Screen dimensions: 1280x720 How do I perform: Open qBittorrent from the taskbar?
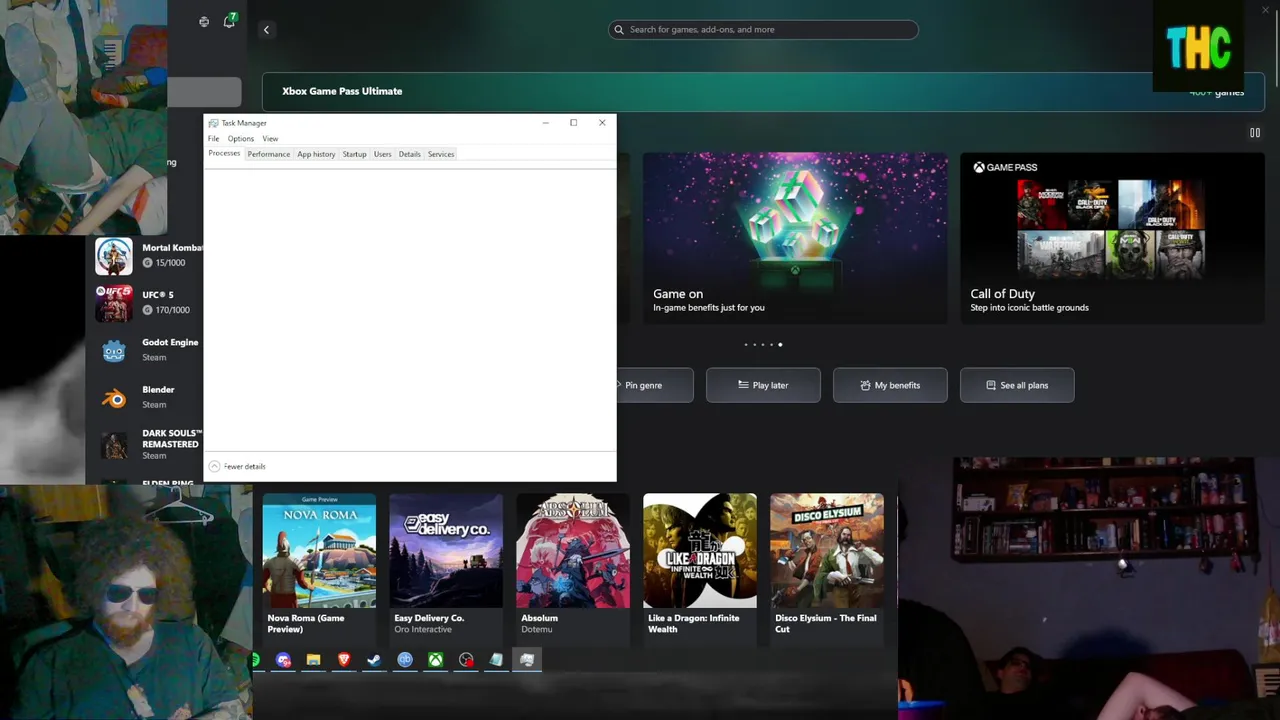tap(405, 660)
